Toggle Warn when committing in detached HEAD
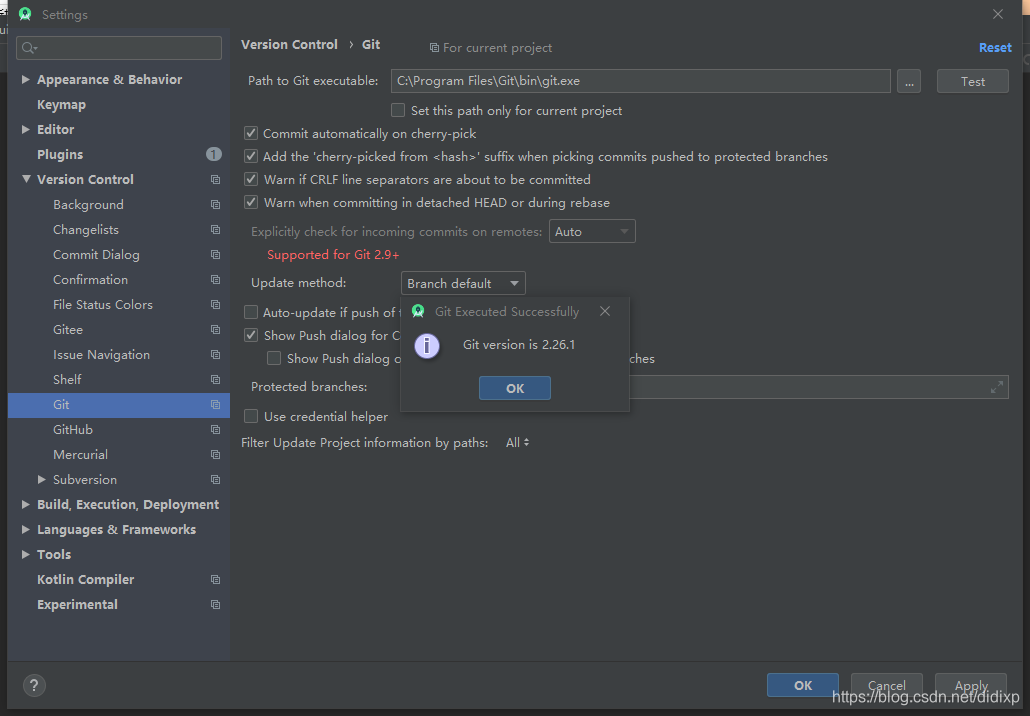 pyautogui.click(x=251, y=202)
